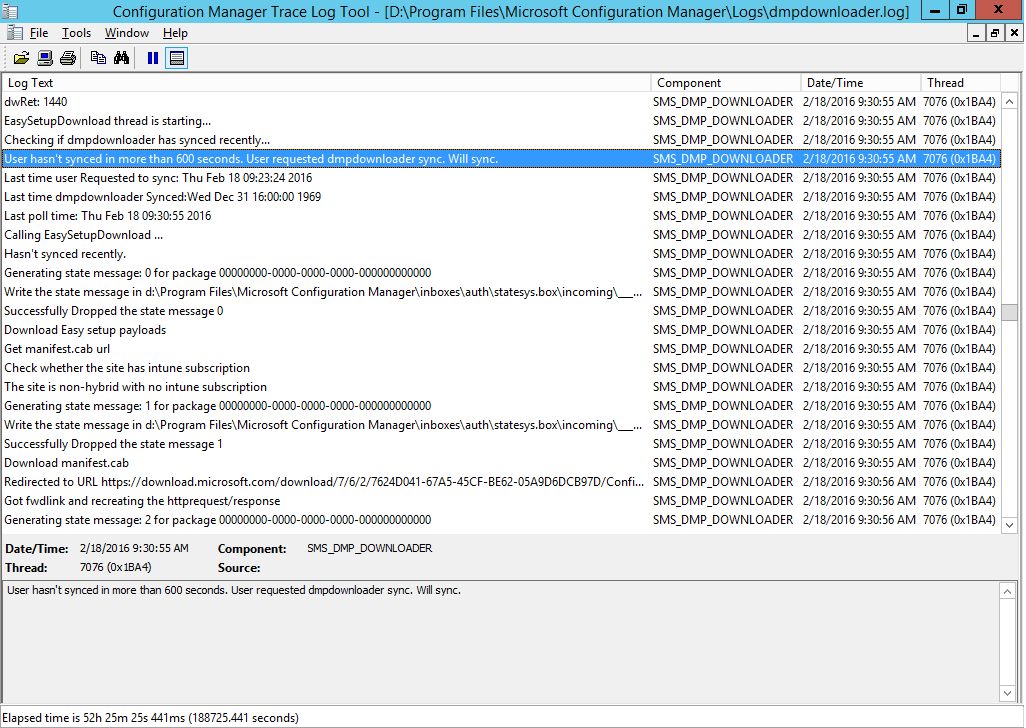
Task: Select 'Last poll time' log row
Action: coord(501,216)
